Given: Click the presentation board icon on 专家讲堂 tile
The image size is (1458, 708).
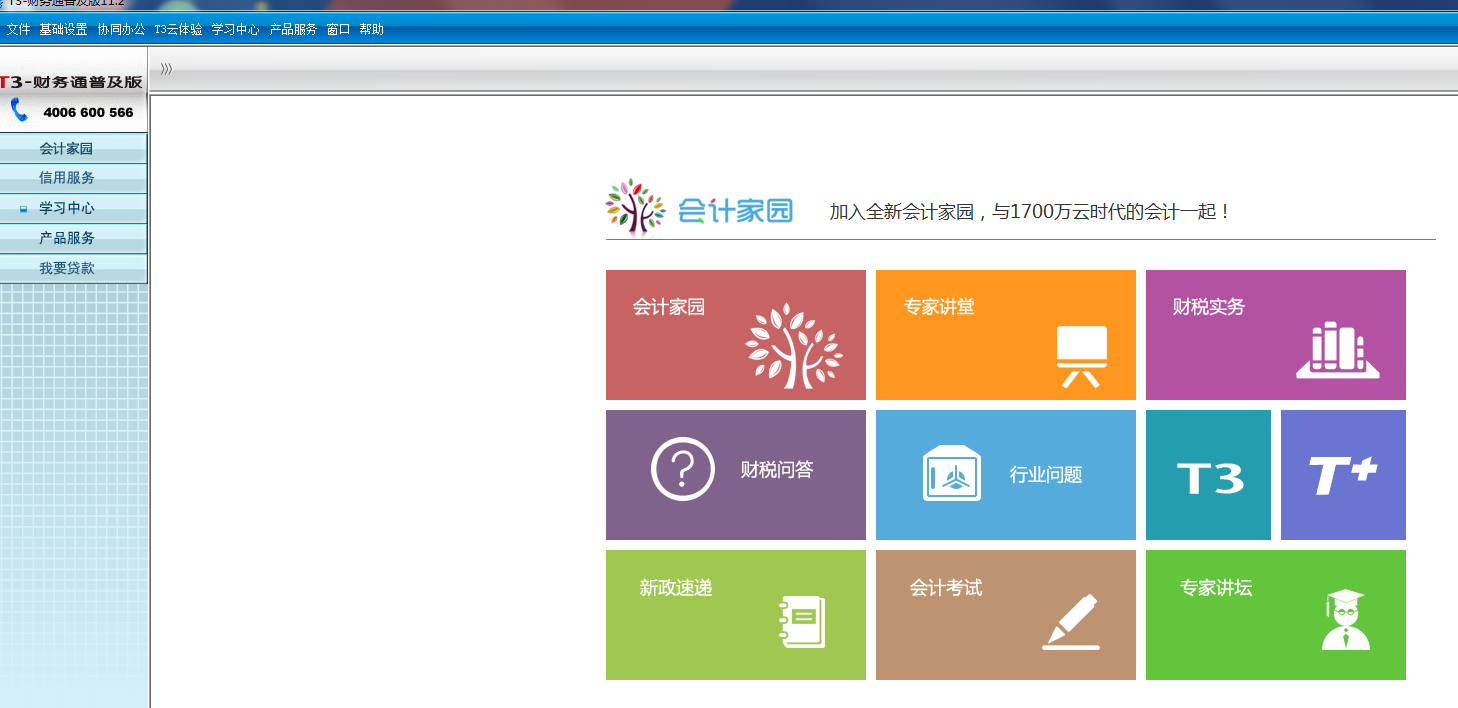Looking at the screenshot, I should (x=1081, y=356).
